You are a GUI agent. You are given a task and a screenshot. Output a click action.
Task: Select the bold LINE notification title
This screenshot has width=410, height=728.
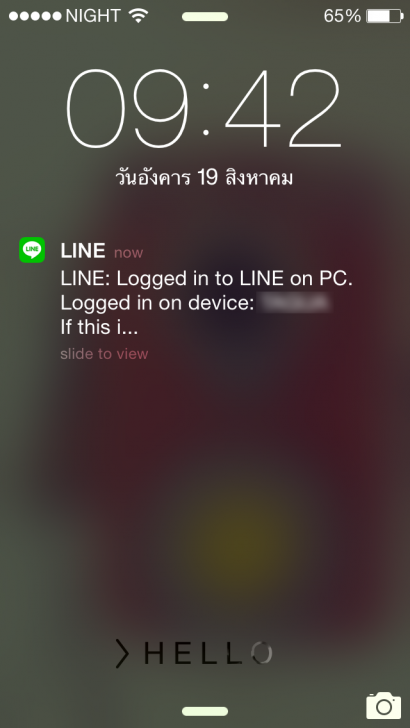[x=83, y=251]
